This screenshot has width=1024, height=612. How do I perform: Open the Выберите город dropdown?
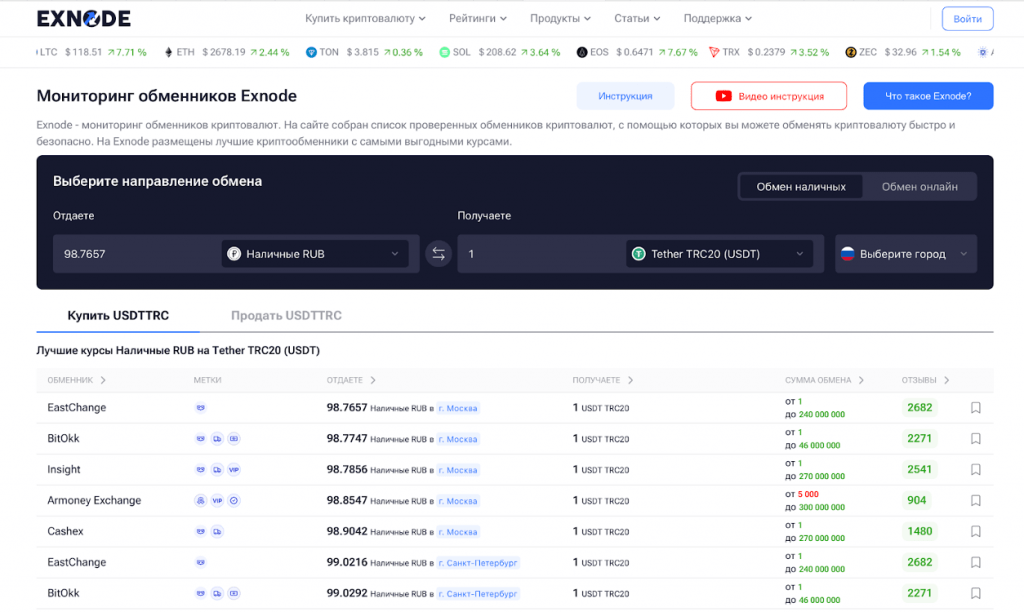click(x=906, y=254)
